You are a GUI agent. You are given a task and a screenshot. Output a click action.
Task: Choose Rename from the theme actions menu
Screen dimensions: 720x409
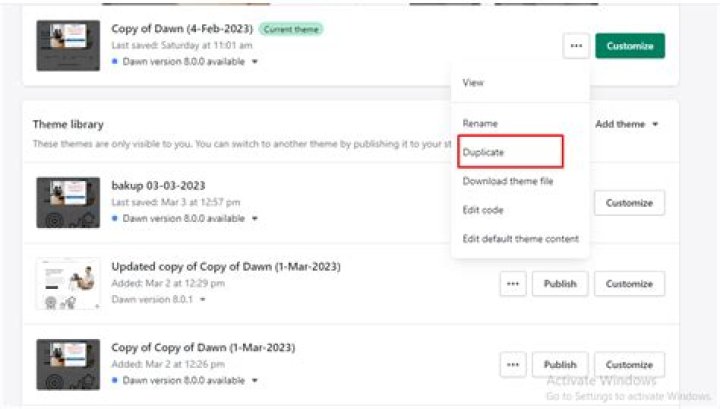click(480, 123)
